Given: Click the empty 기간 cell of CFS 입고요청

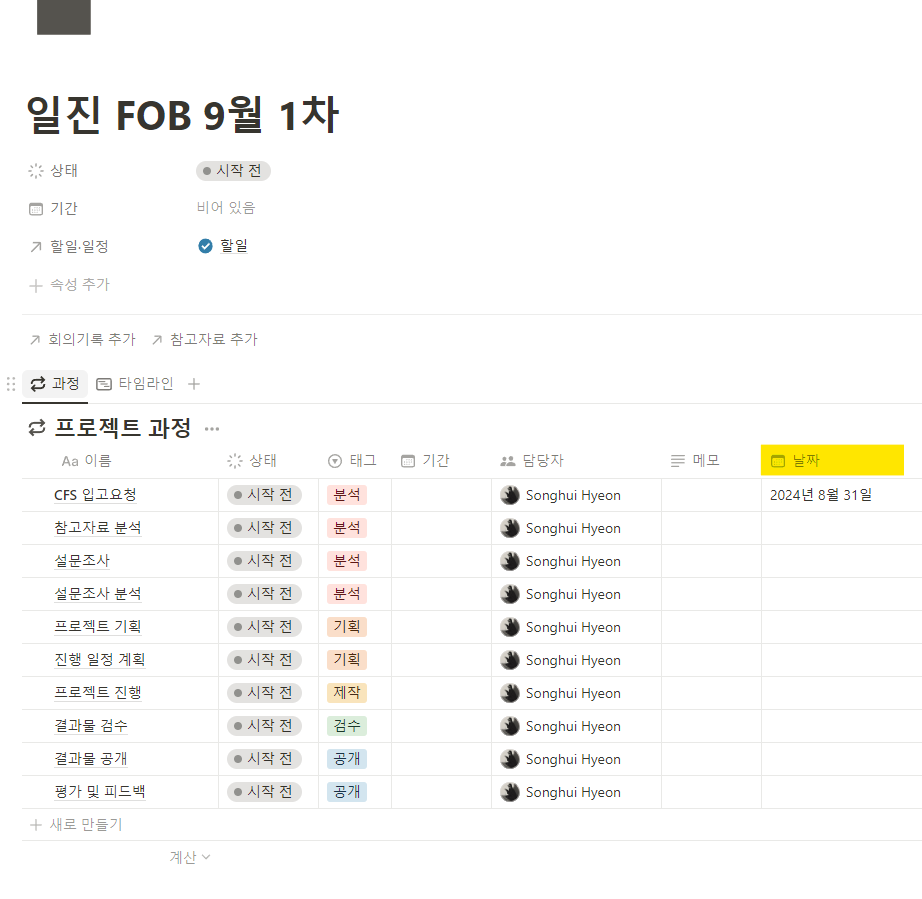Looking at the screenshot, I should click(441, 495).
